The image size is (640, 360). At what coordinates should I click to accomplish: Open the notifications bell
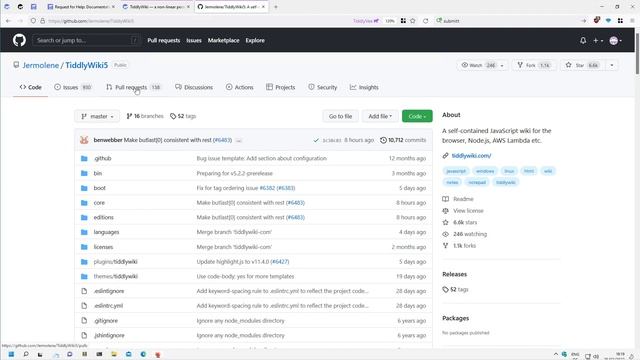(x=583, y=40)
